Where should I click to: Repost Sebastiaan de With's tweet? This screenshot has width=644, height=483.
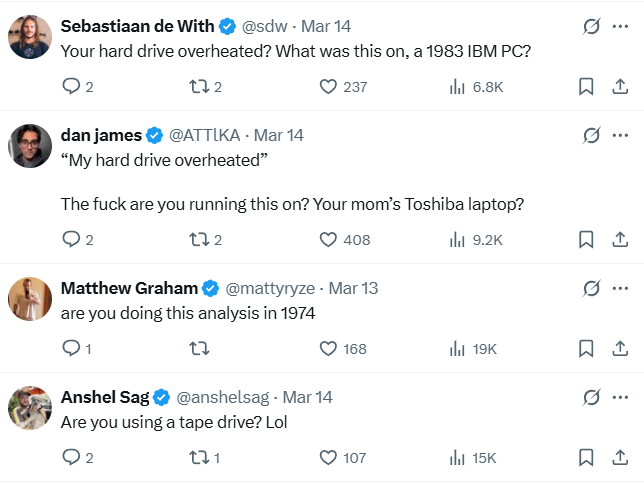(x=199, y=87)
